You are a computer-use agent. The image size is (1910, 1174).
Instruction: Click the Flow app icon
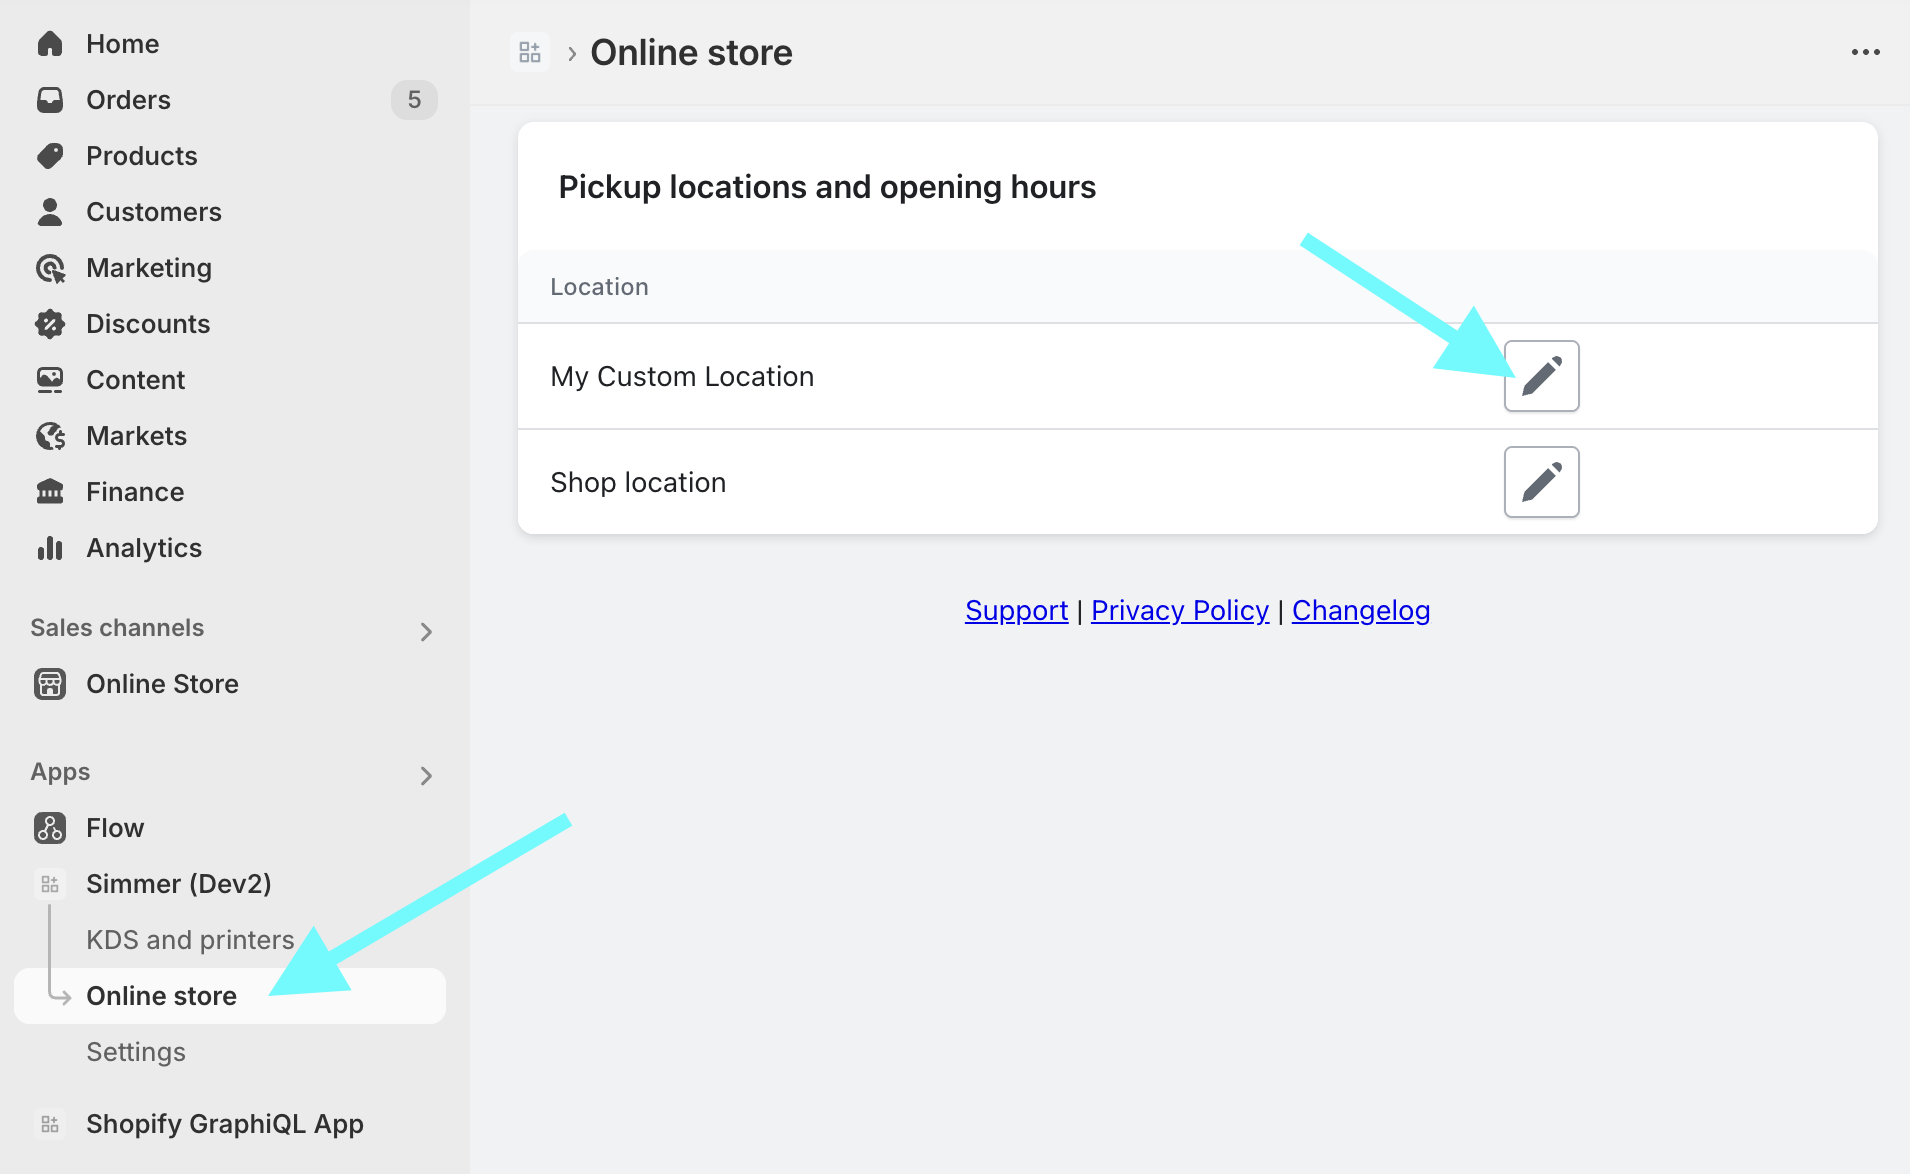pos(50,828)
